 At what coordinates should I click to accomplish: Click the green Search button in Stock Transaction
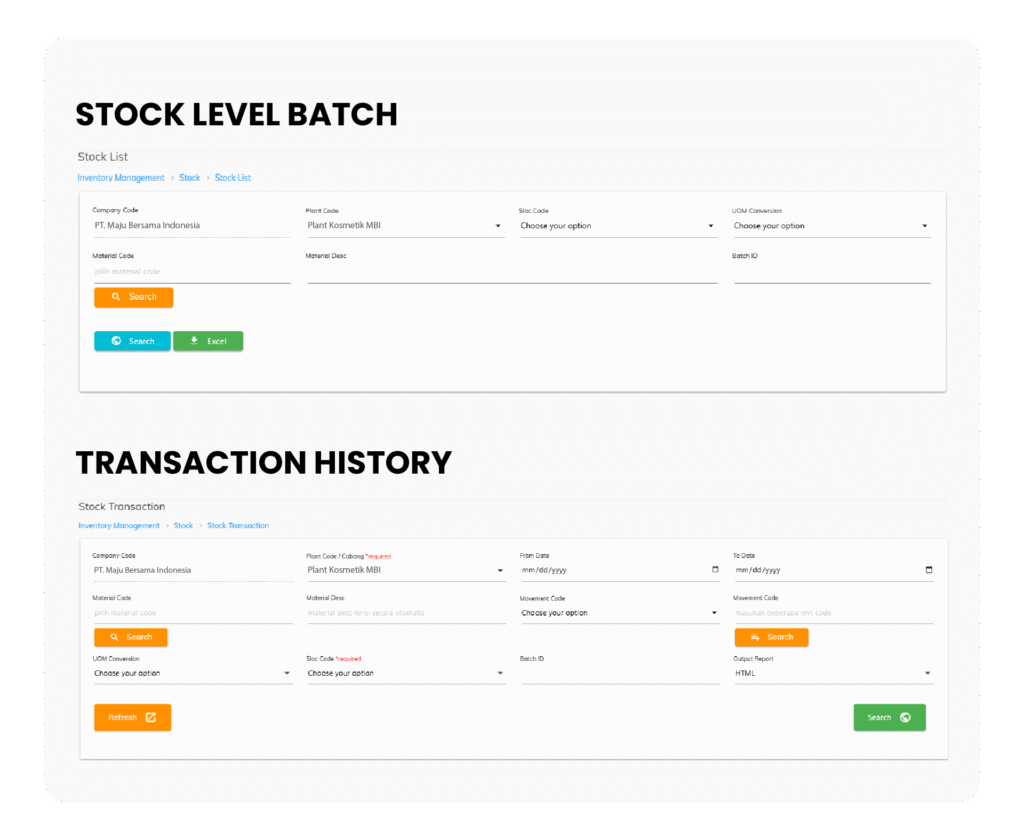889,717
